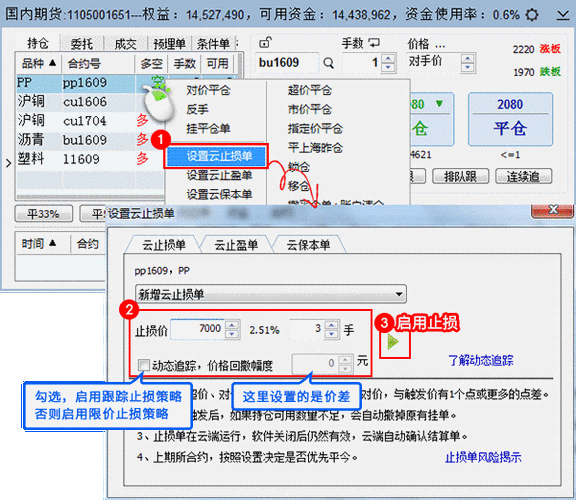This screenshot has width=576, height=500.
Task: Choose 指定价平仓 in context menu
Action: (315, 129)
